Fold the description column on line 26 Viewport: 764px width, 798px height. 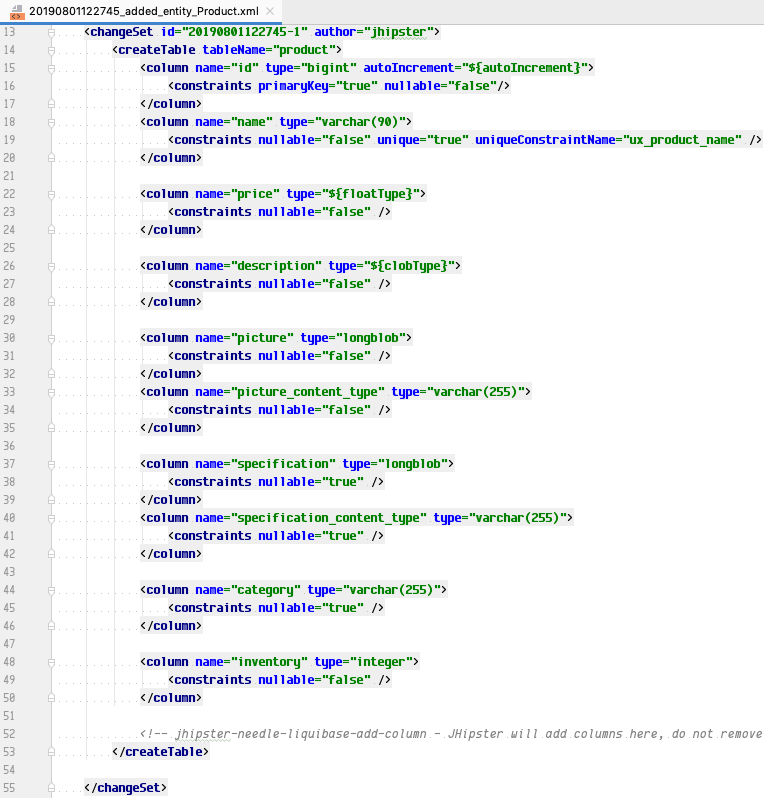[x=51, y=267]
